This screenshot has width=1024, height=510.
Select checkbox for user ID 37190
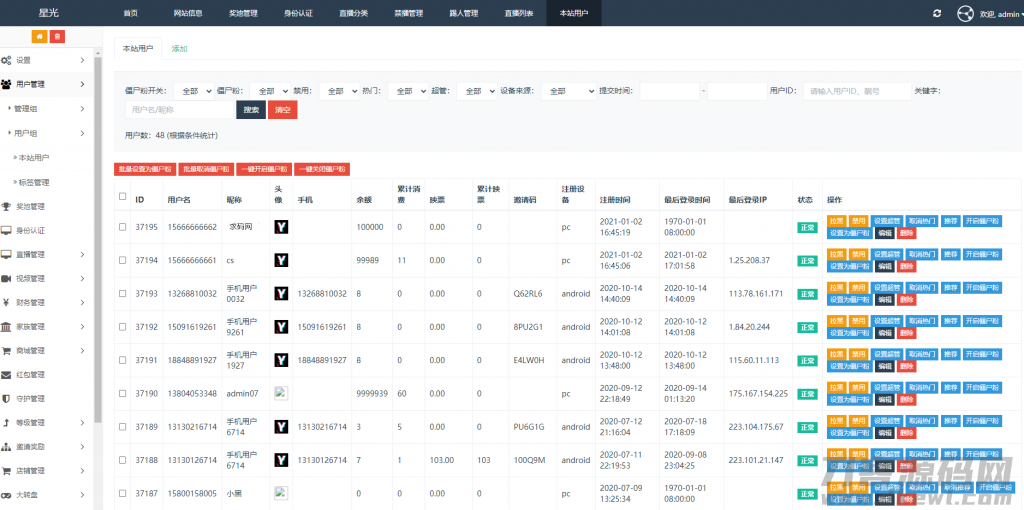(x=123, y=394)
